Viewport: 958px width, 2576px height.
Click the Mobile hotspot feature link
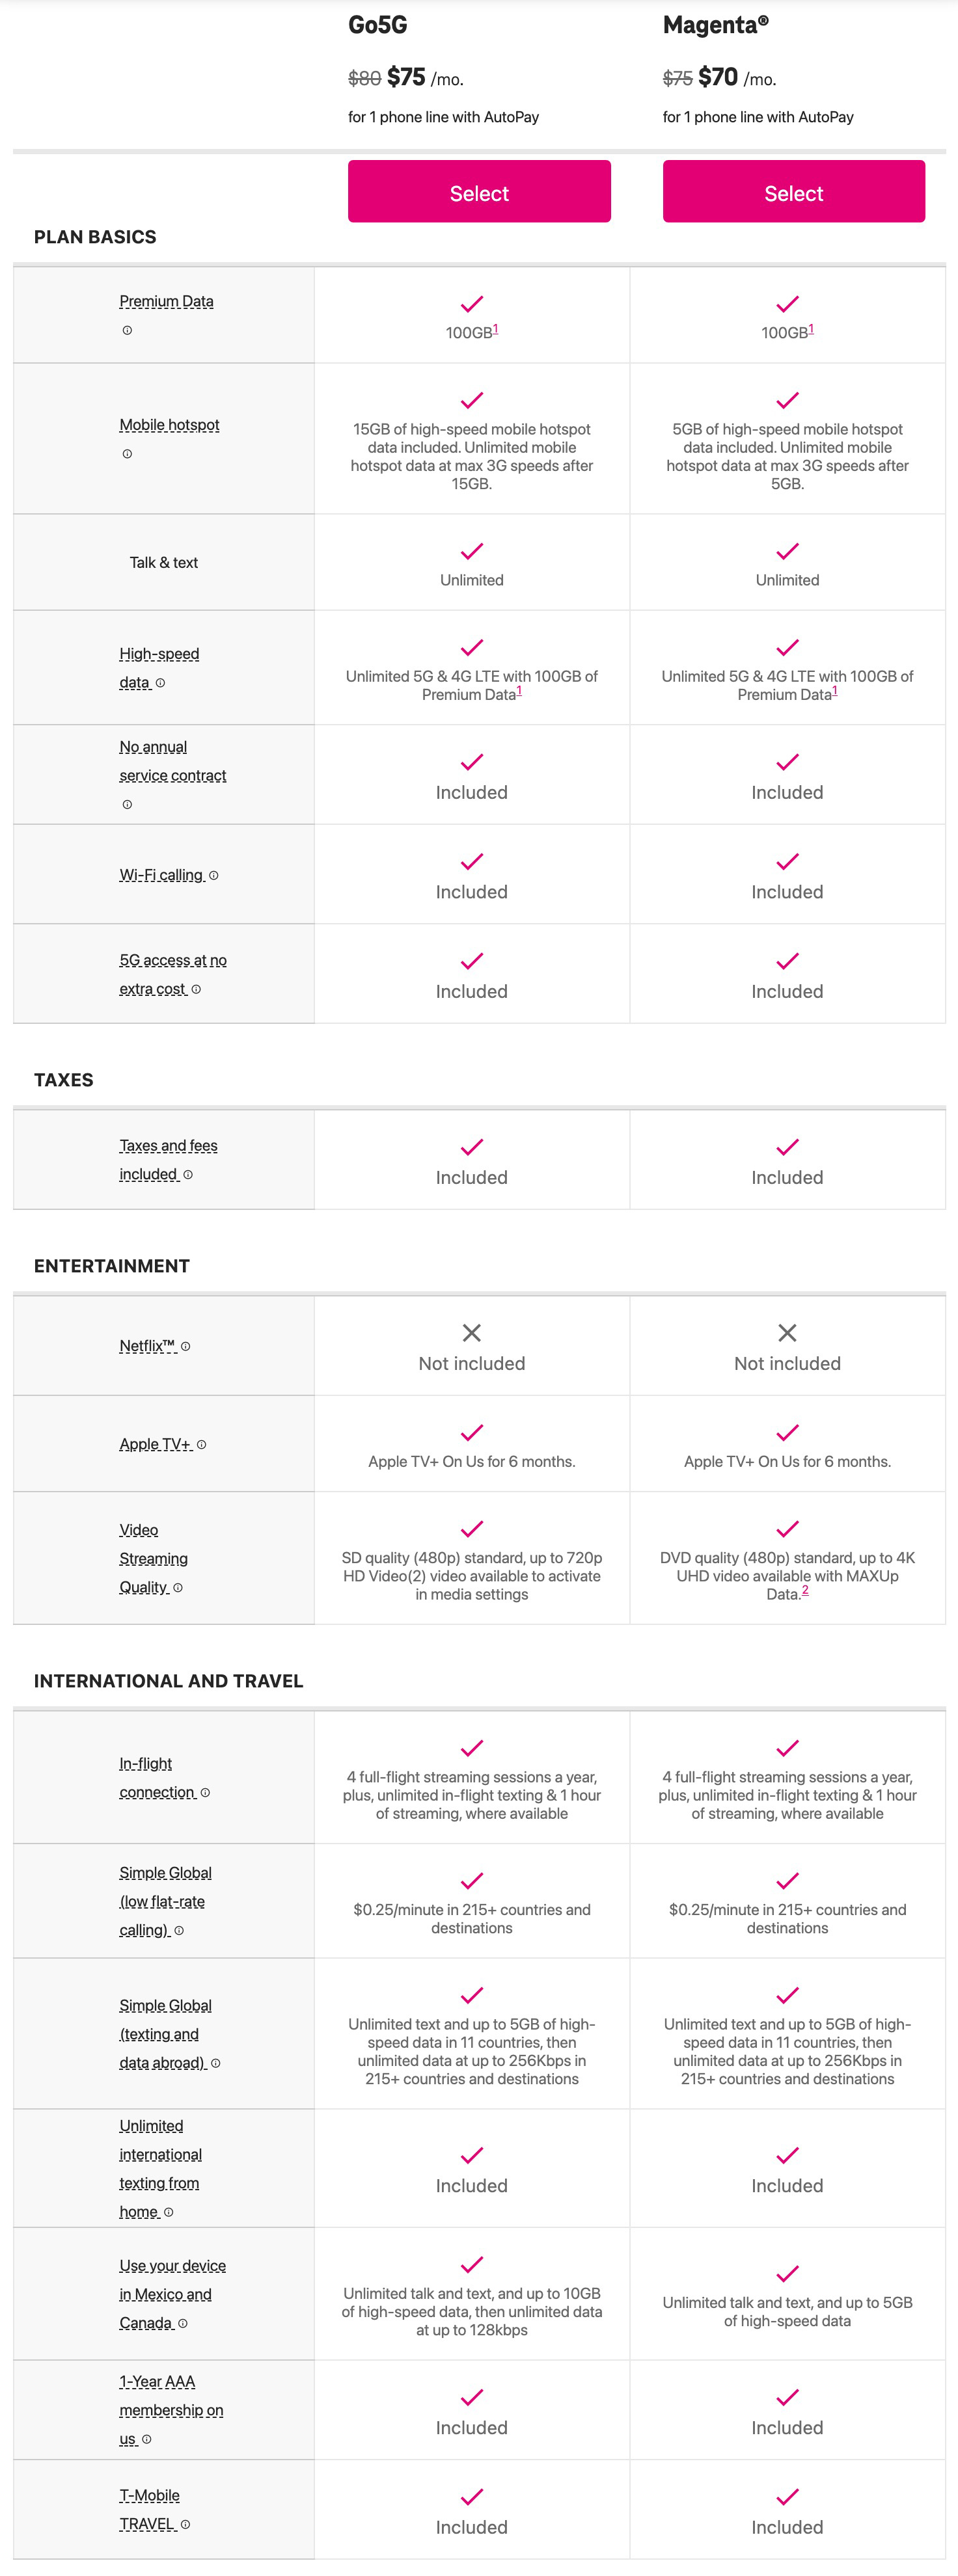pyautogui.click(x=169, y=425)
